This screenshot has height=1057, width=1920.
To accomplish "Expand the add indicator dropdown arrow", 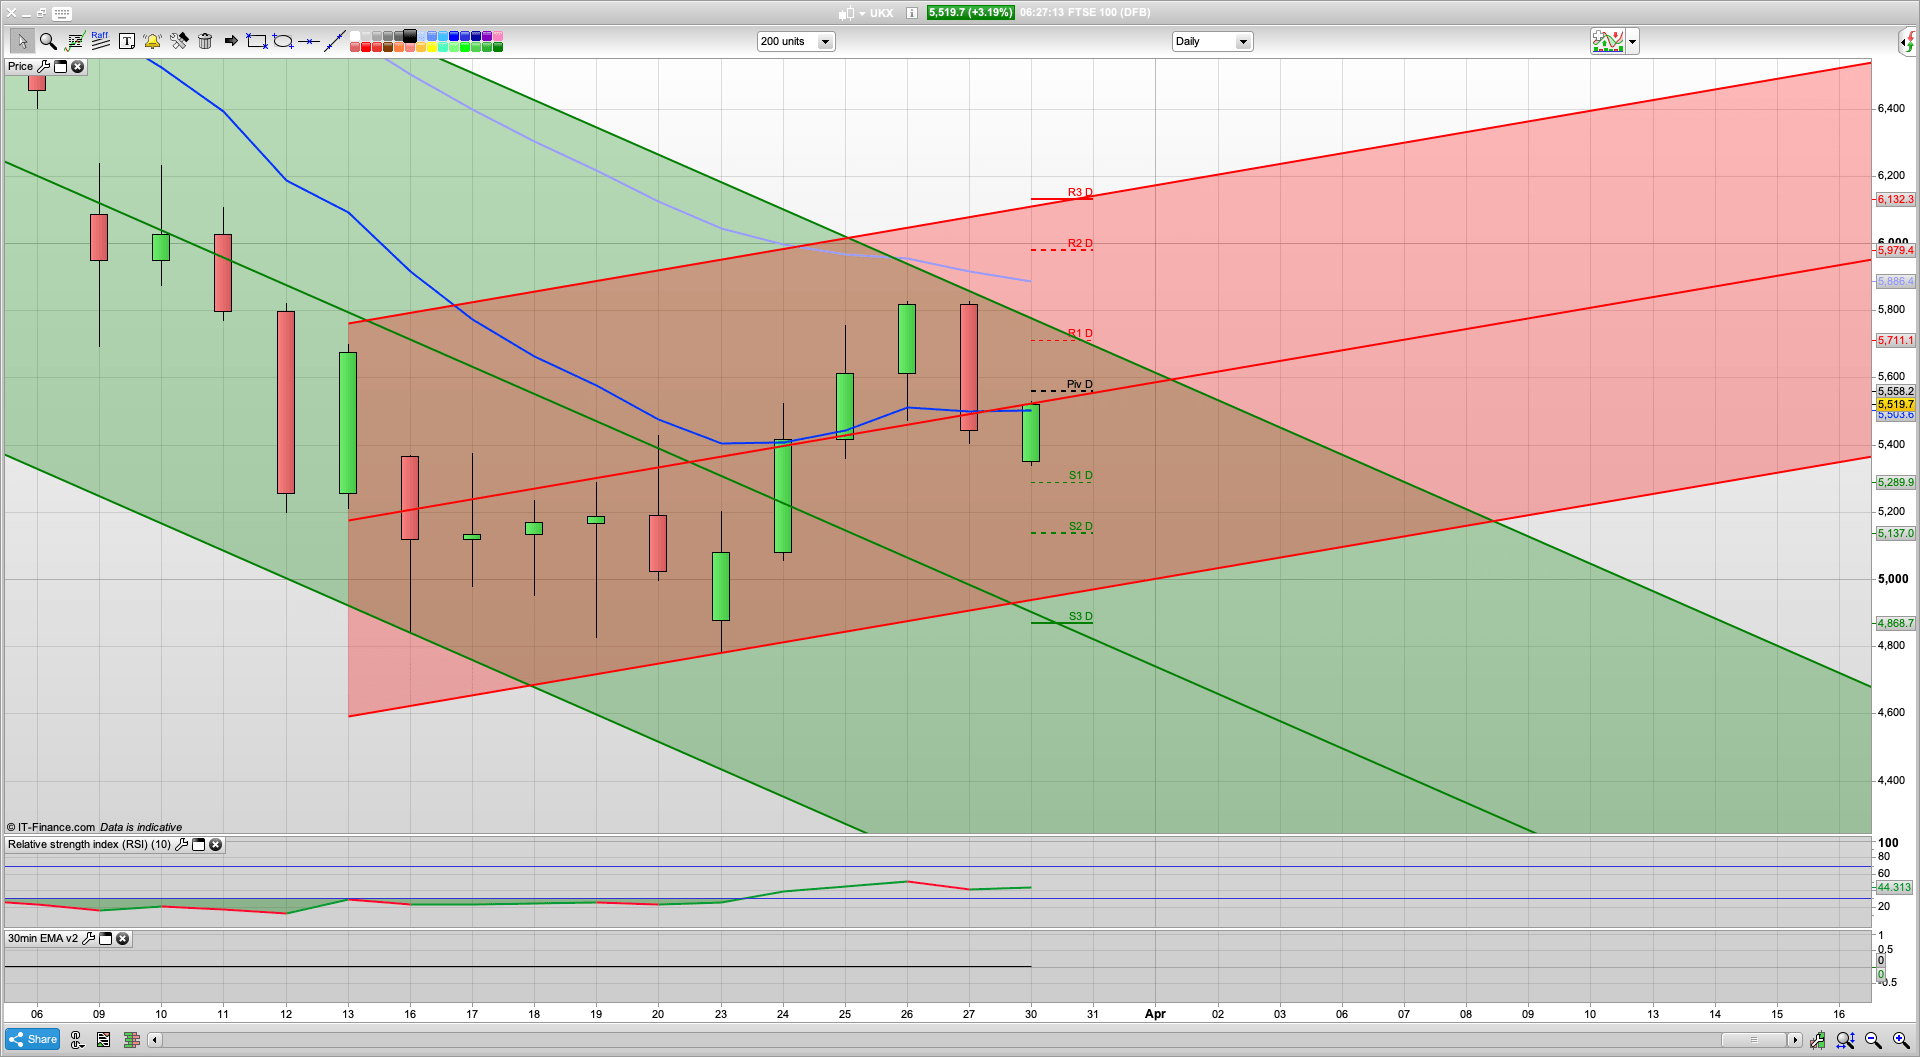I will point(1633,41).
